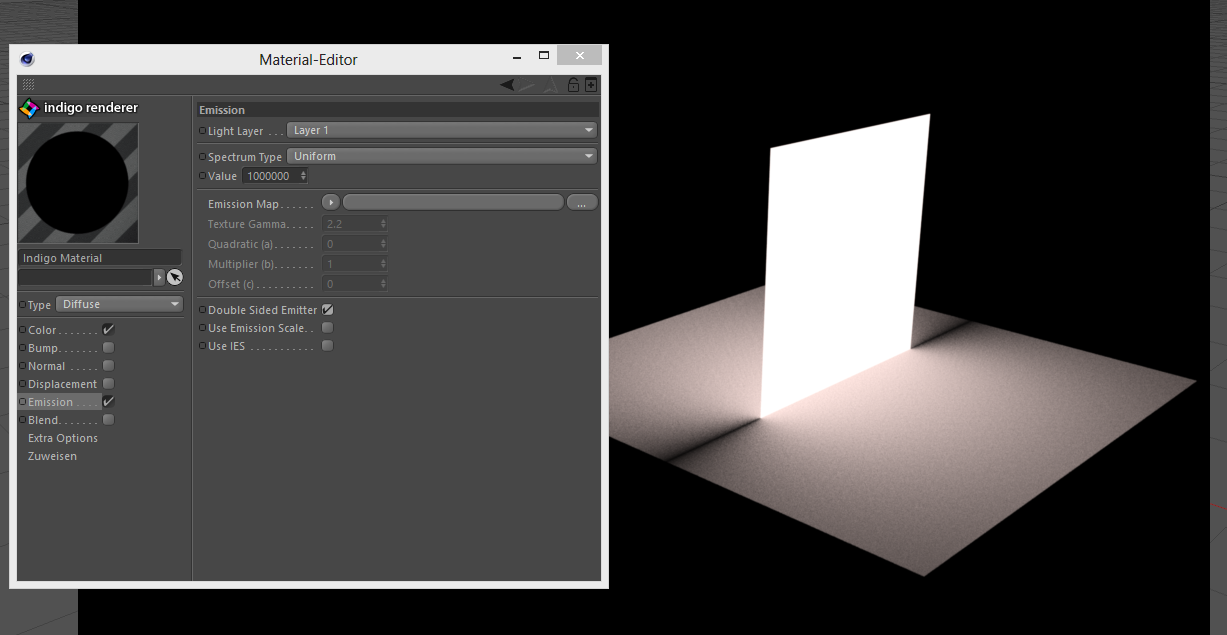Disable the Double Sided Emitter checkbox

click(327, 310)
